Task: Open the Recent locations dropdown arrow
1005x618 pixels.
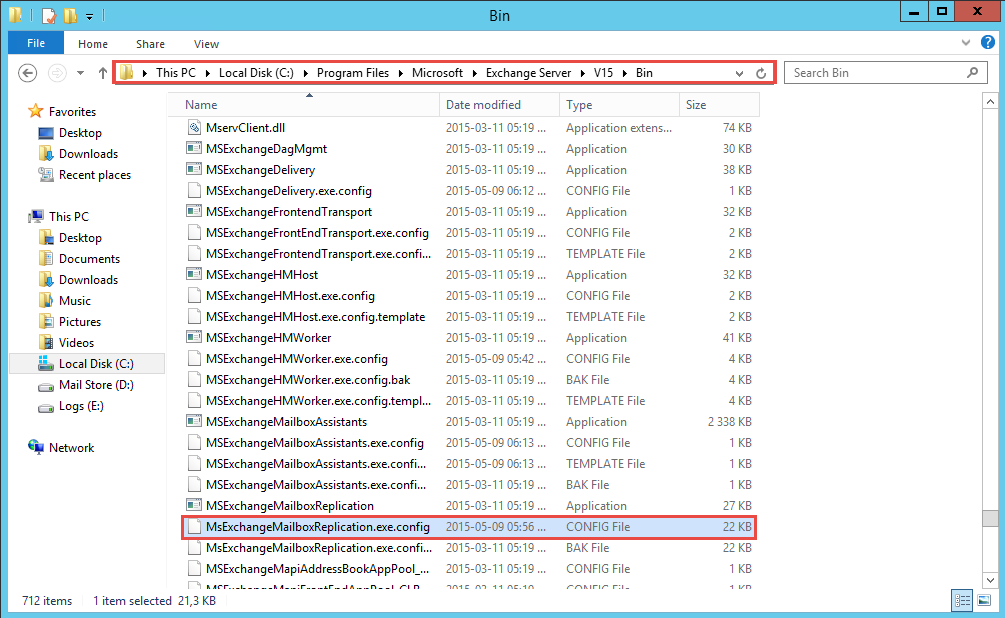Action: pos(80,73)
